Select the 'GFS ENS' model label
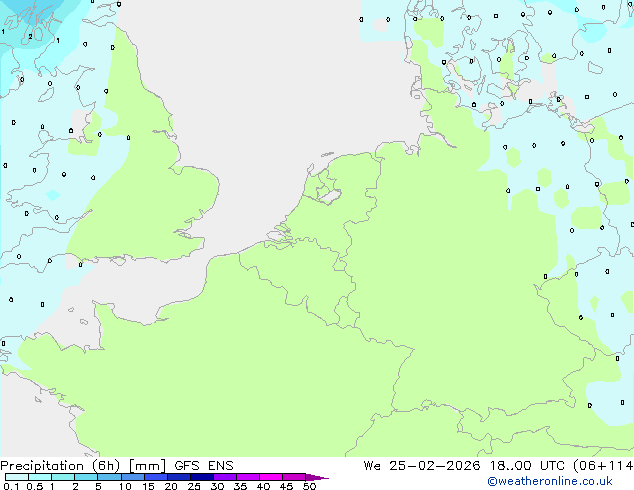The image size is (634, 490). click(x=204, y=466)
